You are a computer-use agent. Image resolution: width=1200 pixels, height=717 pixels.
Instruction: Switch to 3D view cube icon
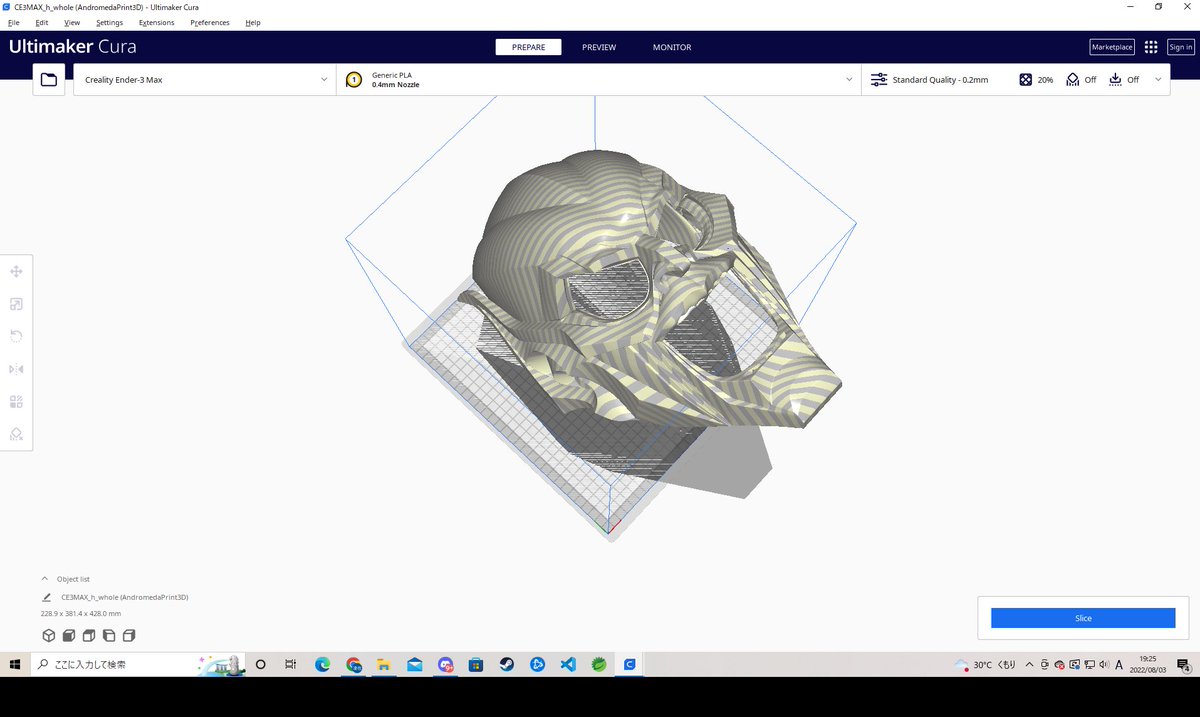tap(48, 635)
